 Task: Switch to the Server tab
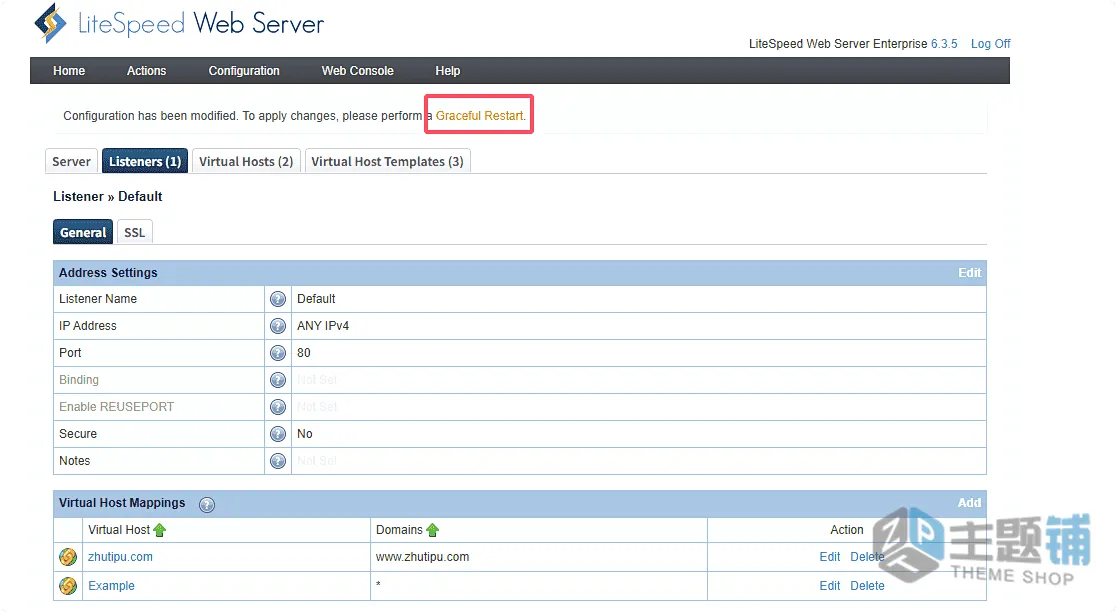click(x=71, y=162)
